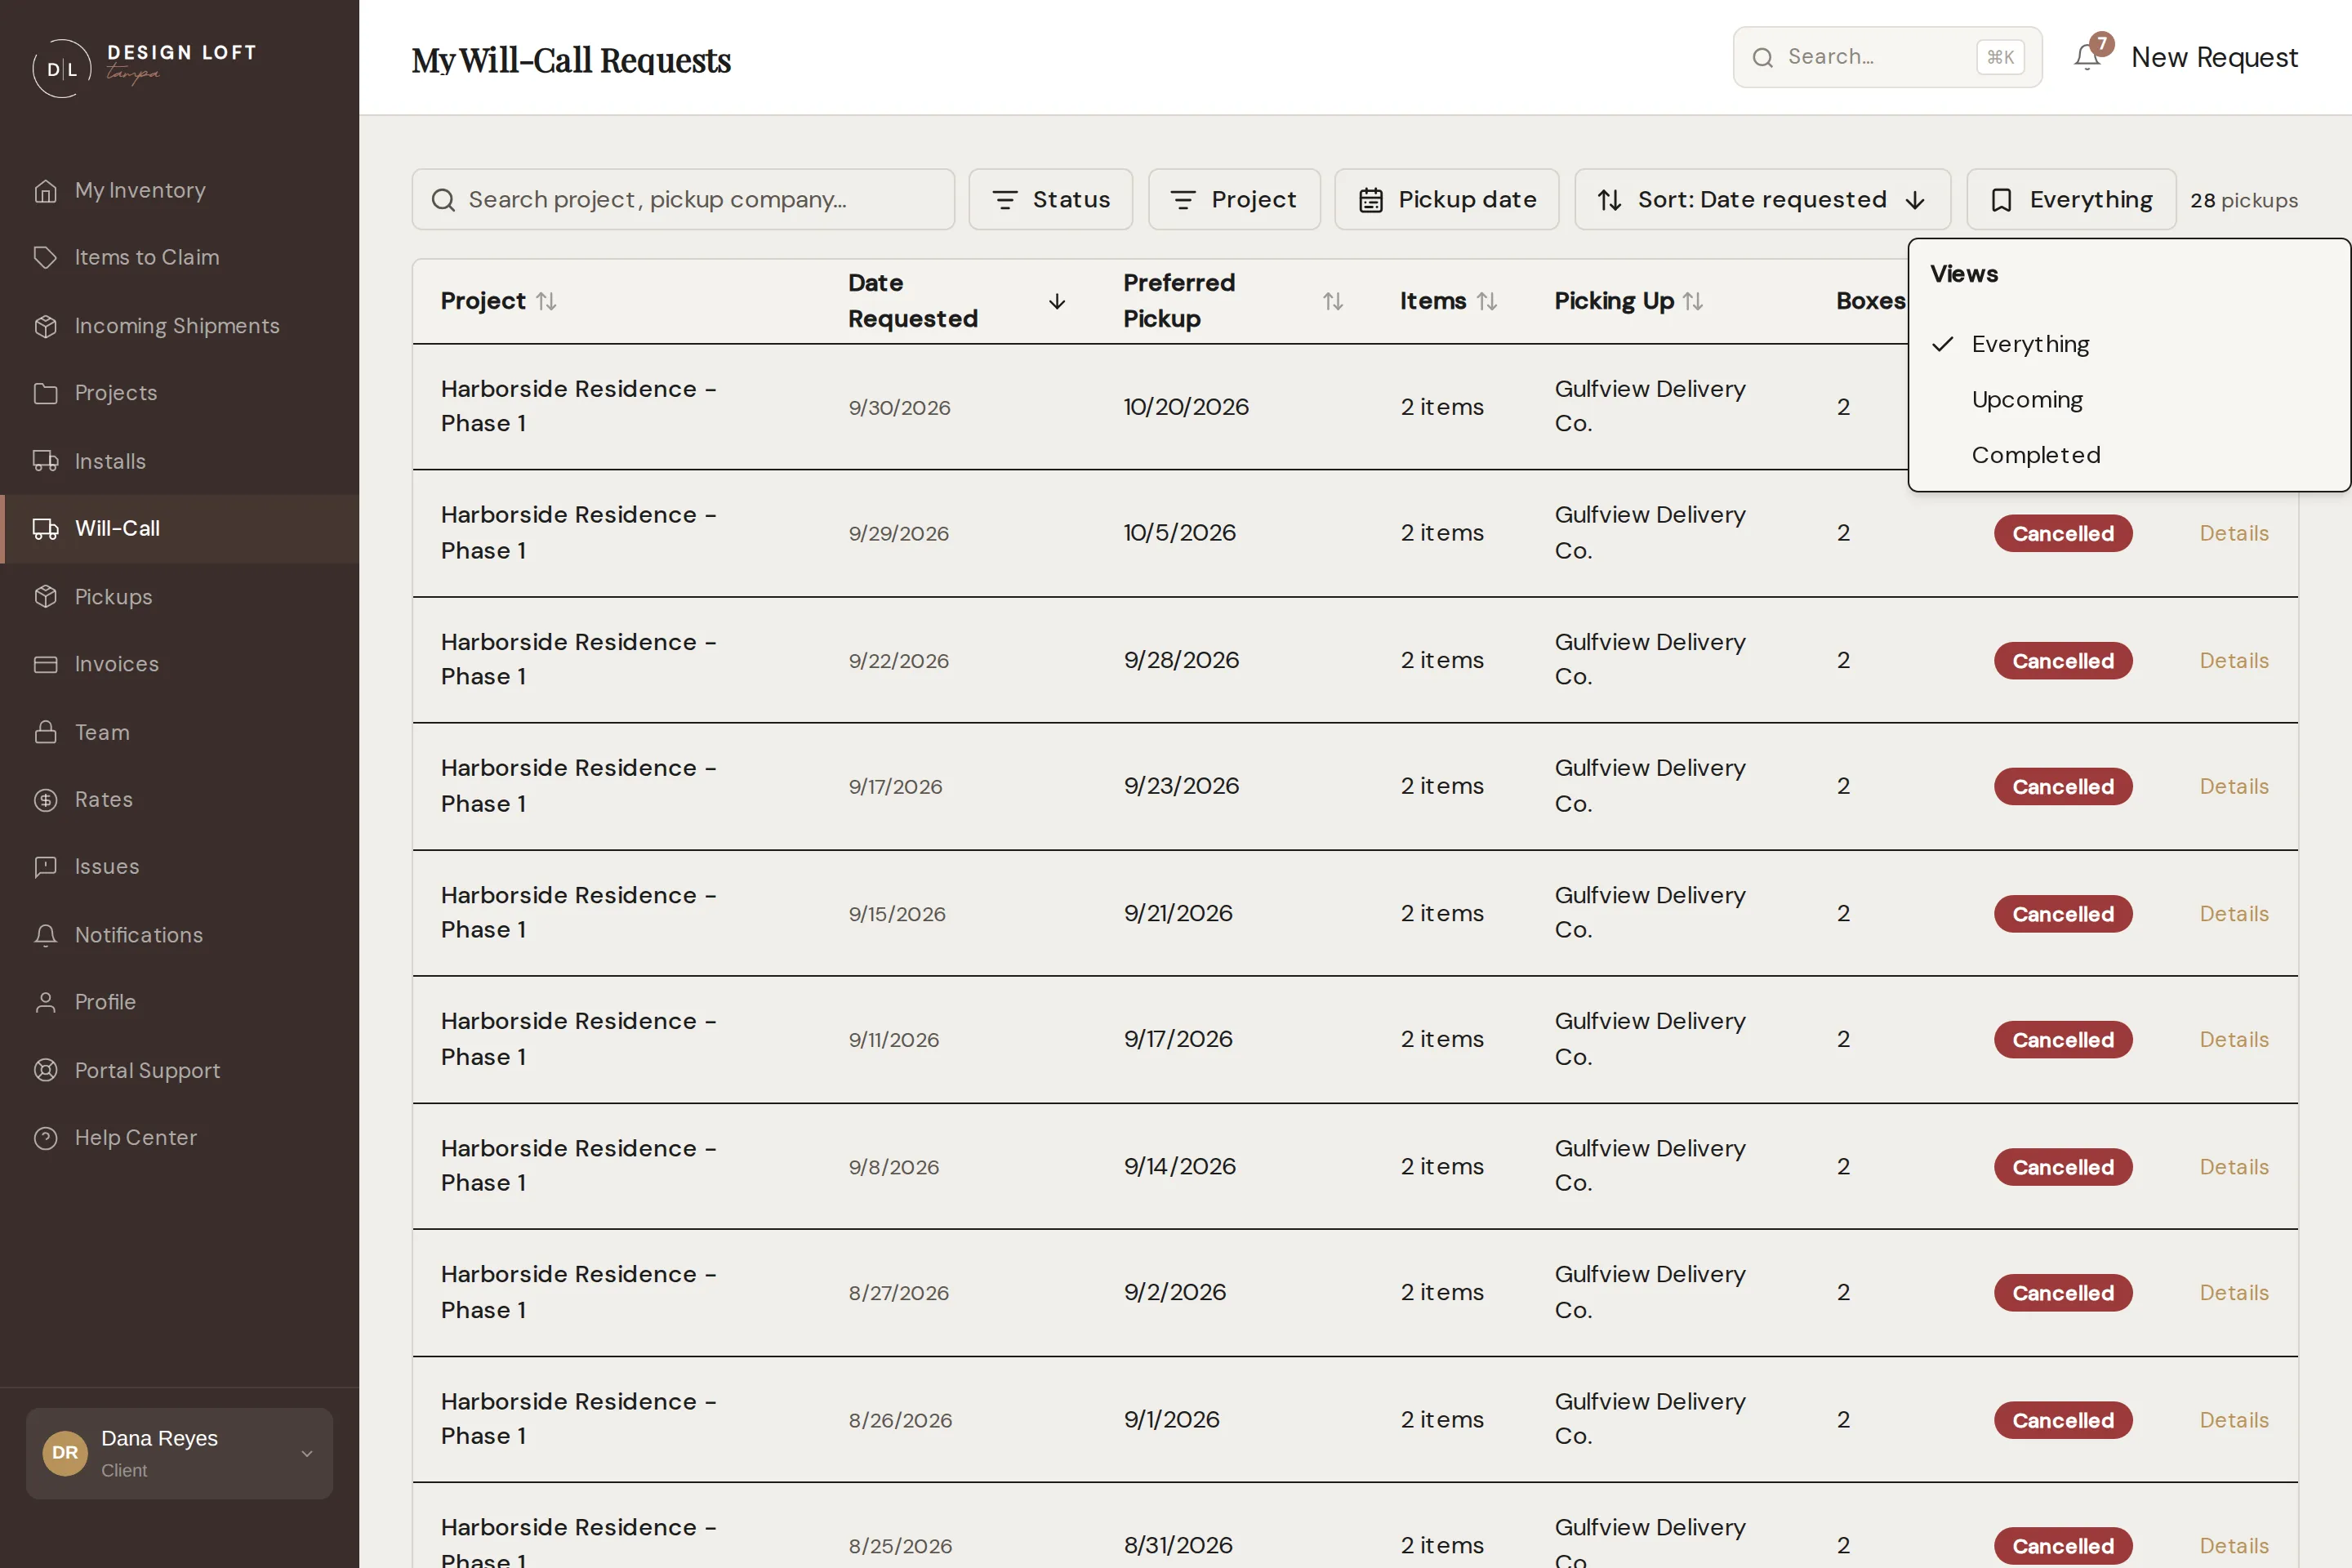Click the Help Center question icon
2352x1568 pixels.
point(45,1138)
